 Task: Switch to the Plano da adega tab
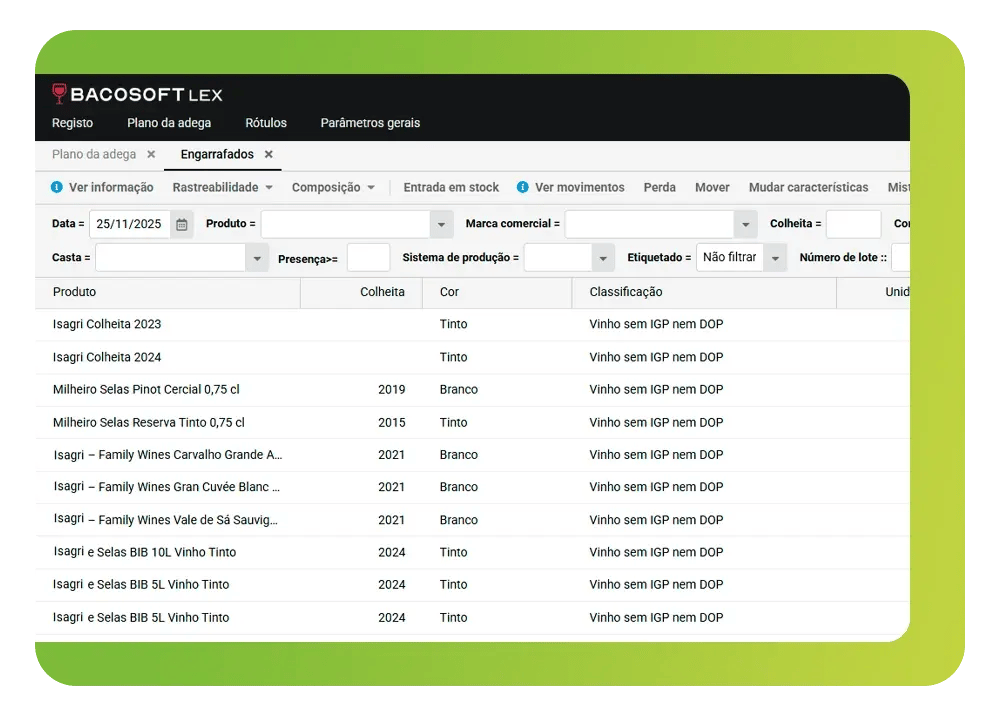click(93, 155)
